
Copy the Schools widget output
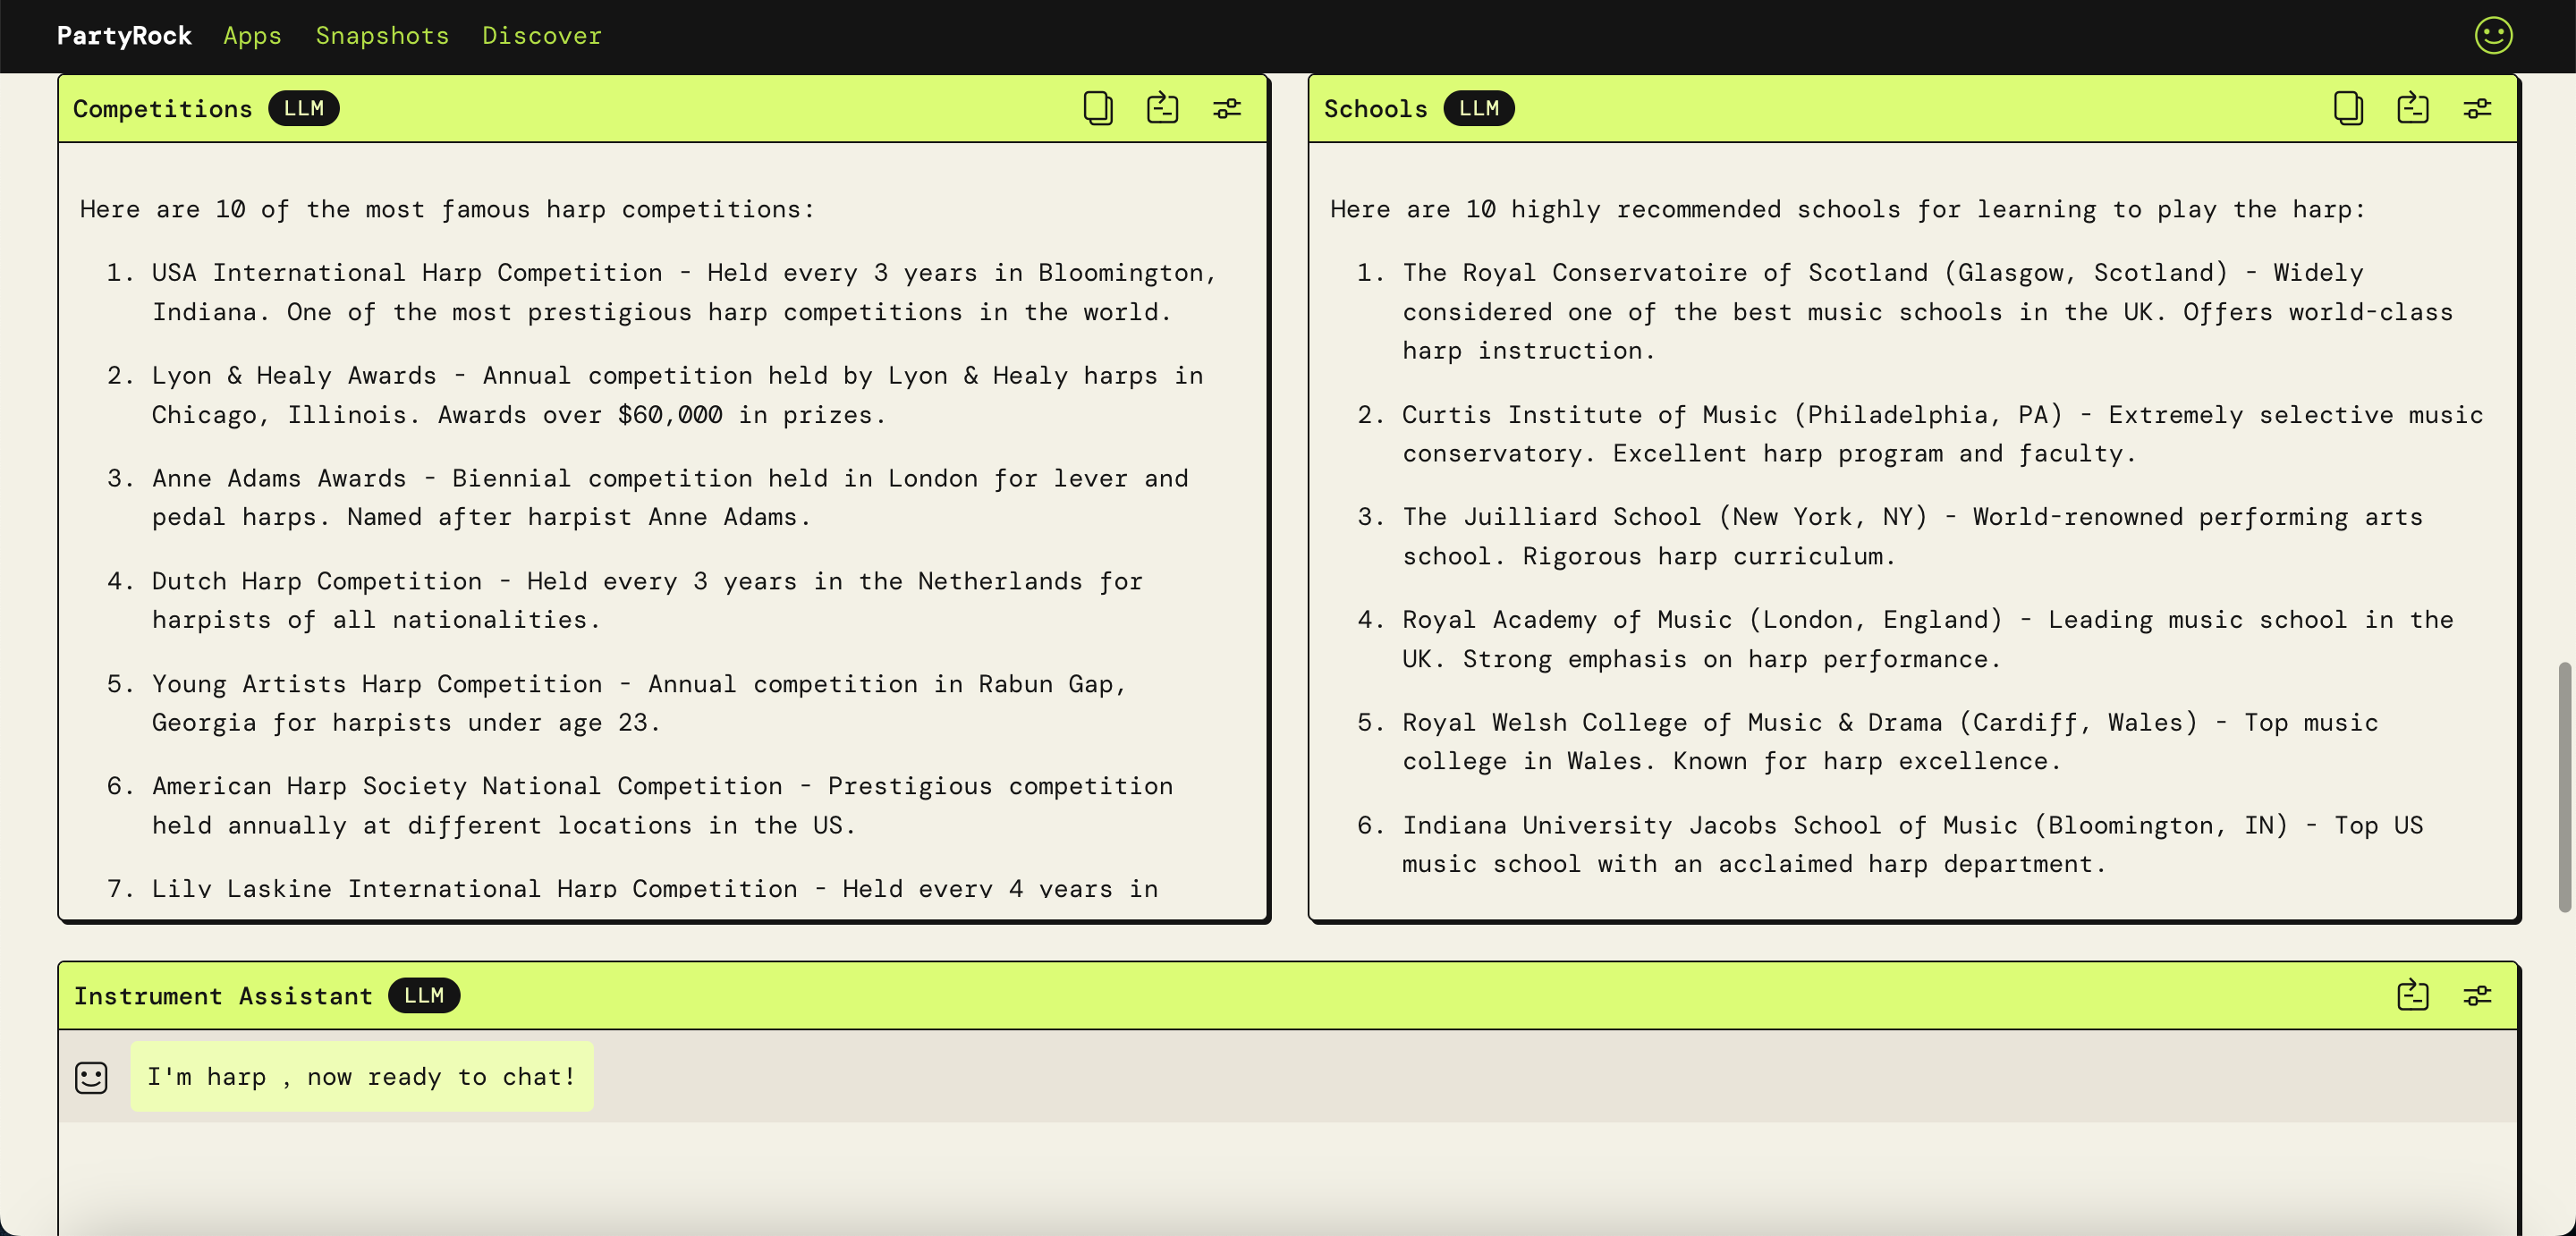pos(2347,108)
